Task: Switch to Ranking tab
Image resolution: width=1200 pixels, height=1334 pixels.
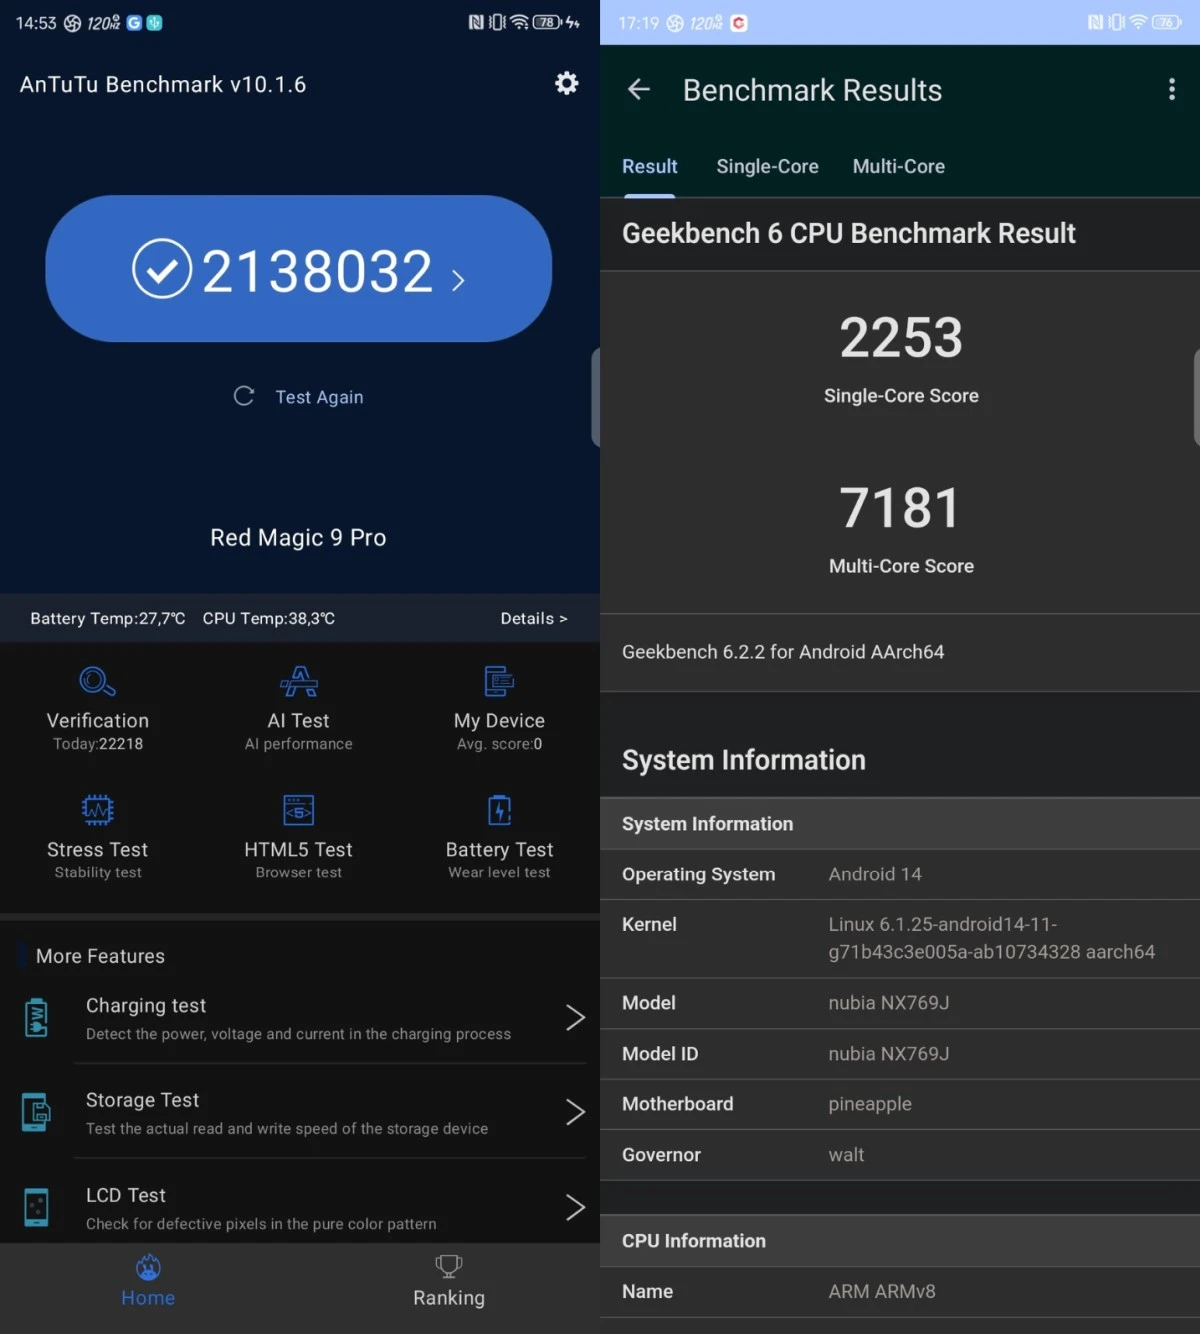Action: 449,1282
